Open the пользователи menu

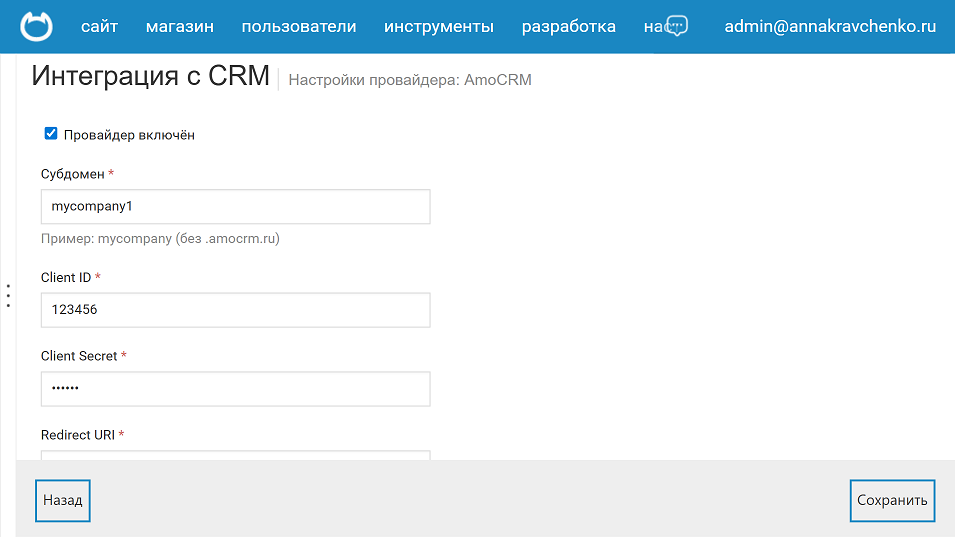click(x=298, y=27)
